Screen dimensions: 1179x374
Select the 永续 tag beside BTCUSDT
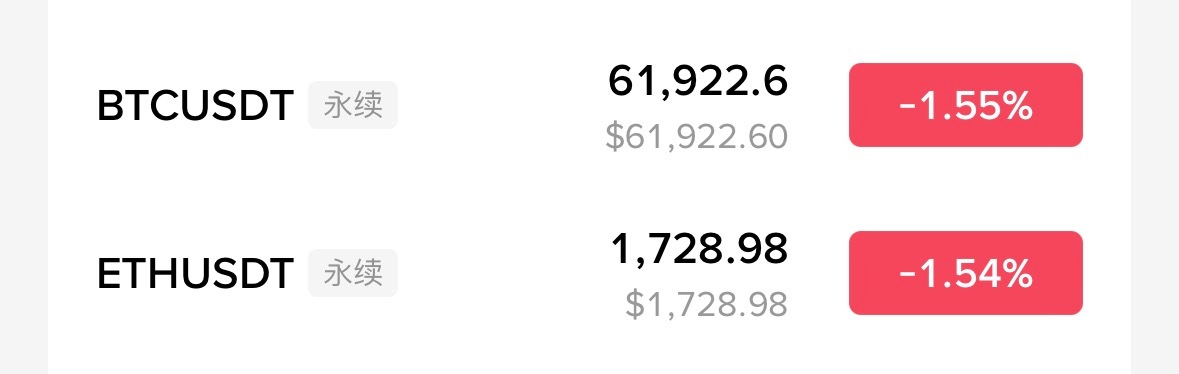[x=353, y=105]
